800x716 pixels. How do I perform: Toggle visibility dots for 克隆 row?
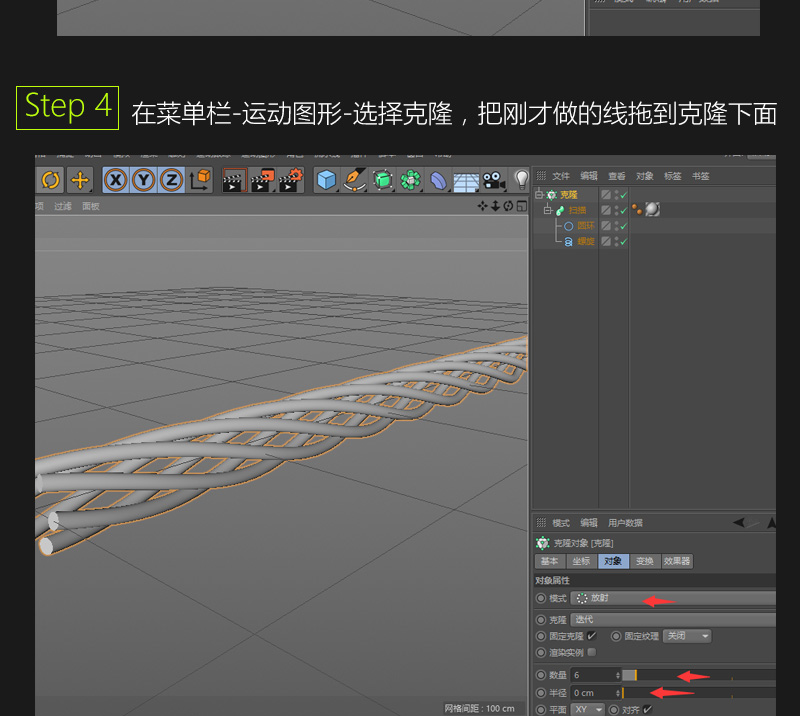tap(616, 194)
